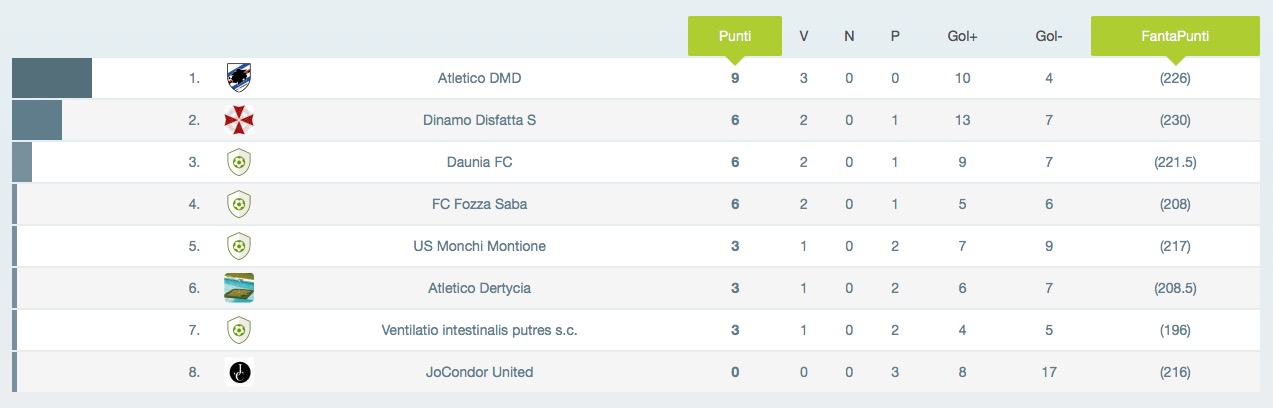Click the Gol- column header
Viewport: 1273px width, 408px height.
click(1049, 37)
